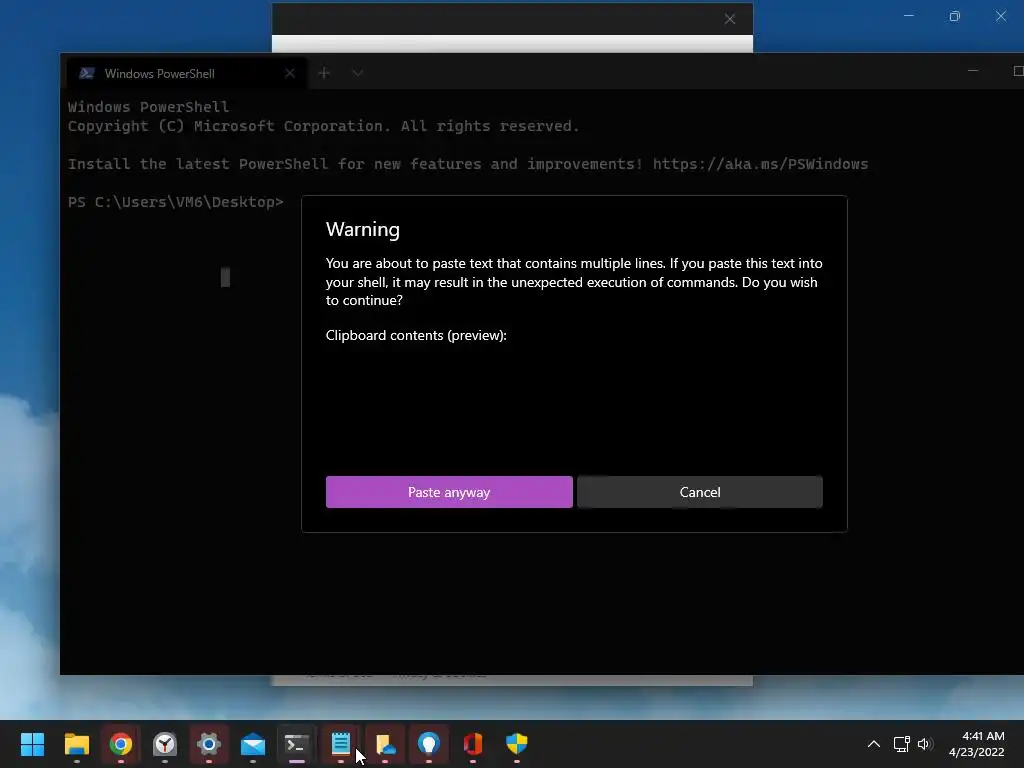
Task: Open the Clock app on the taskbar
Action: tap(165, 744)
